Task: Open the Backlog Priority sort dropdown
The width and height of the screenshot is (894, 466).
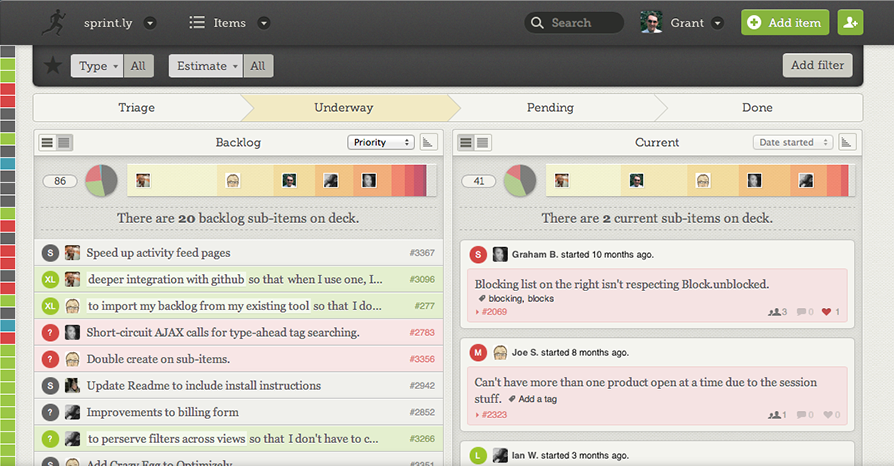Action: (381, 143)
